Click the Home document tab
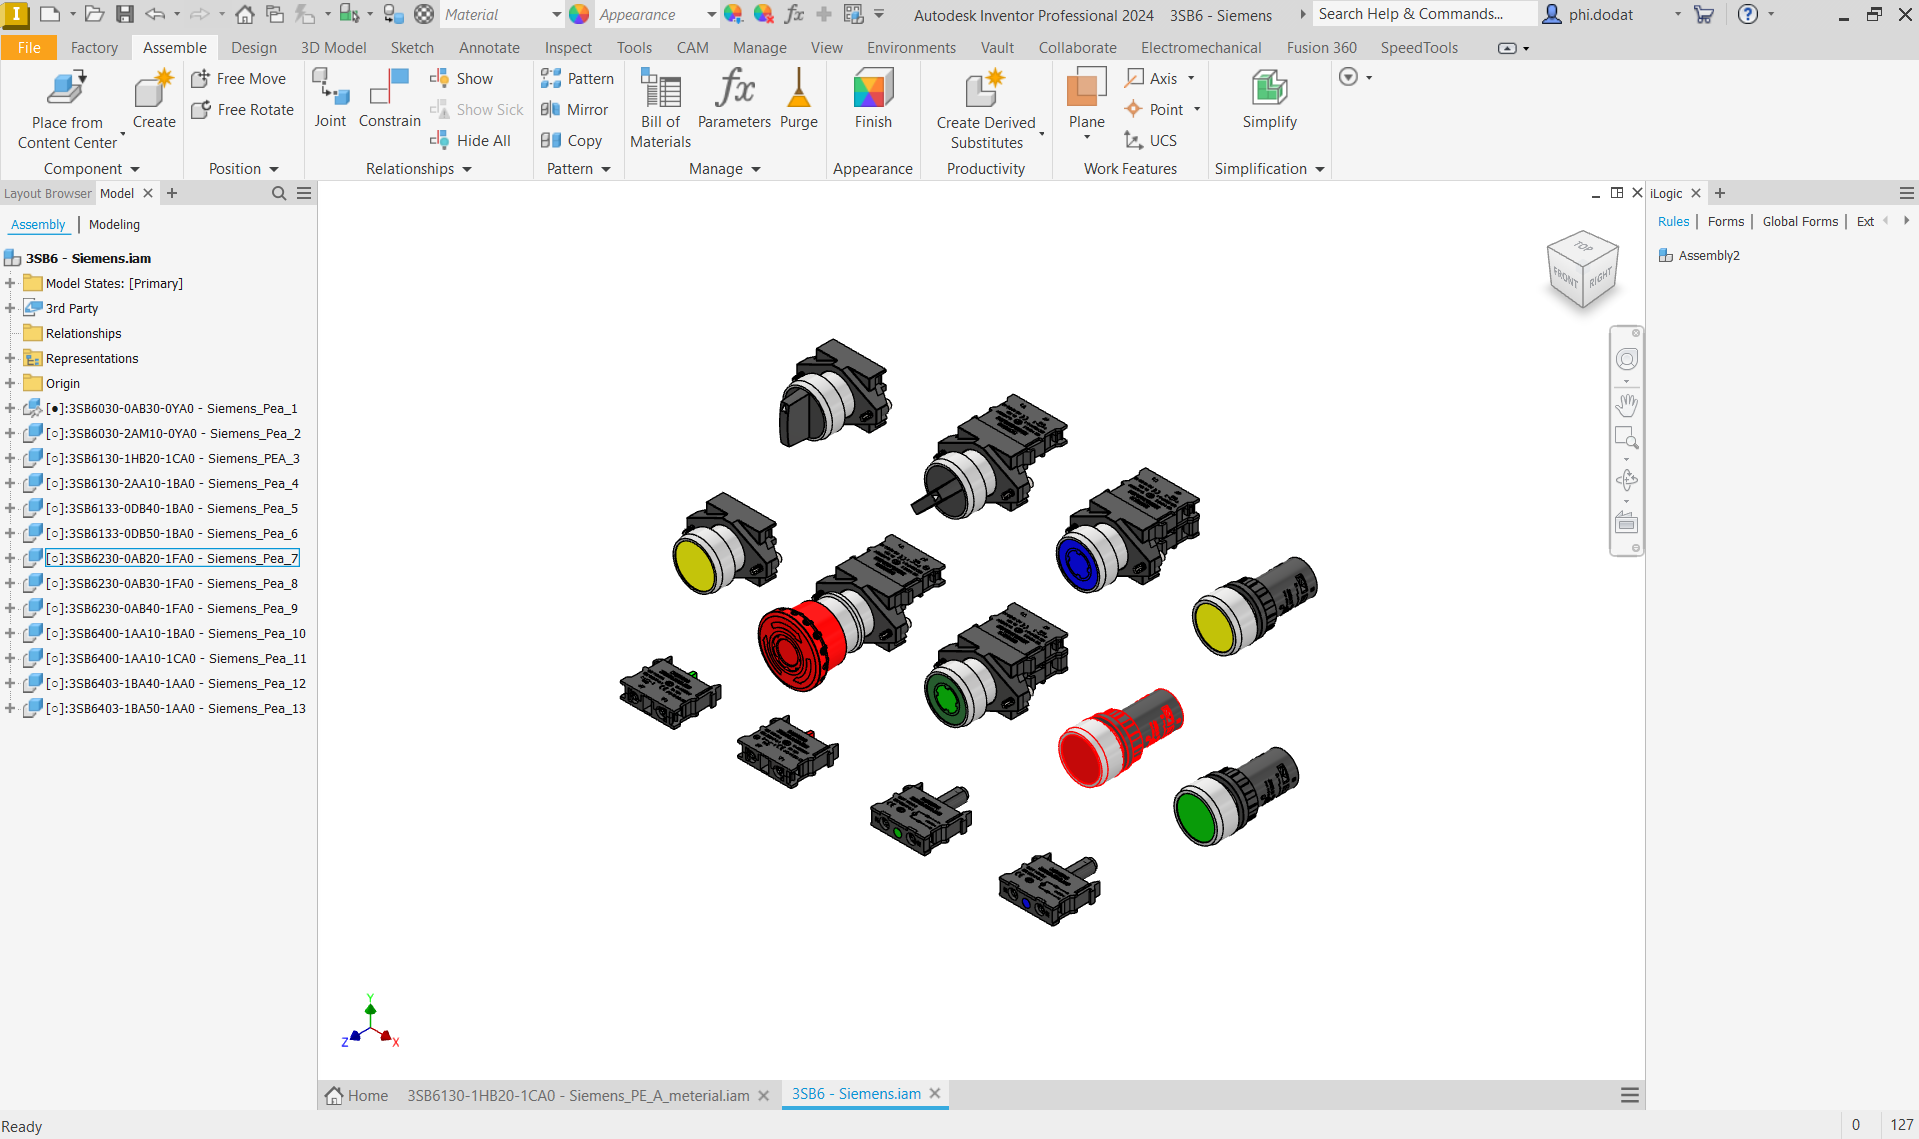 [x=357, y=1096]
